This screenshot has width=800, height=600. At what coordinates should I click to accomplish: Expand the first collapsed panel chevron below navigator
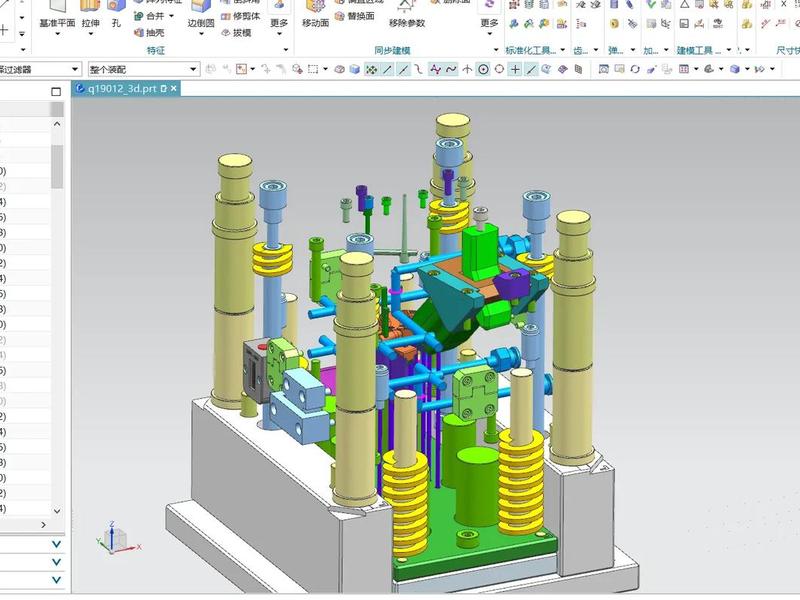[57, 544]
